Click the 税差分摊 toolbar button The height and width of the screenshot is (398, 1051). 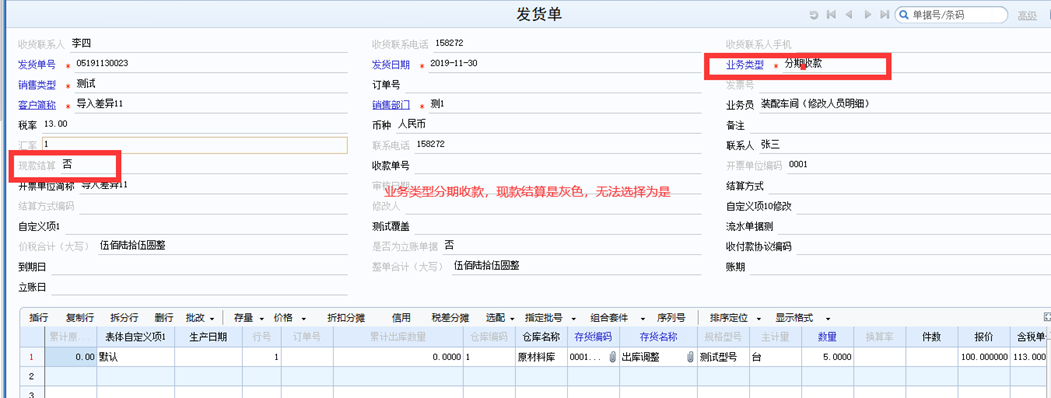click(450, 318)
